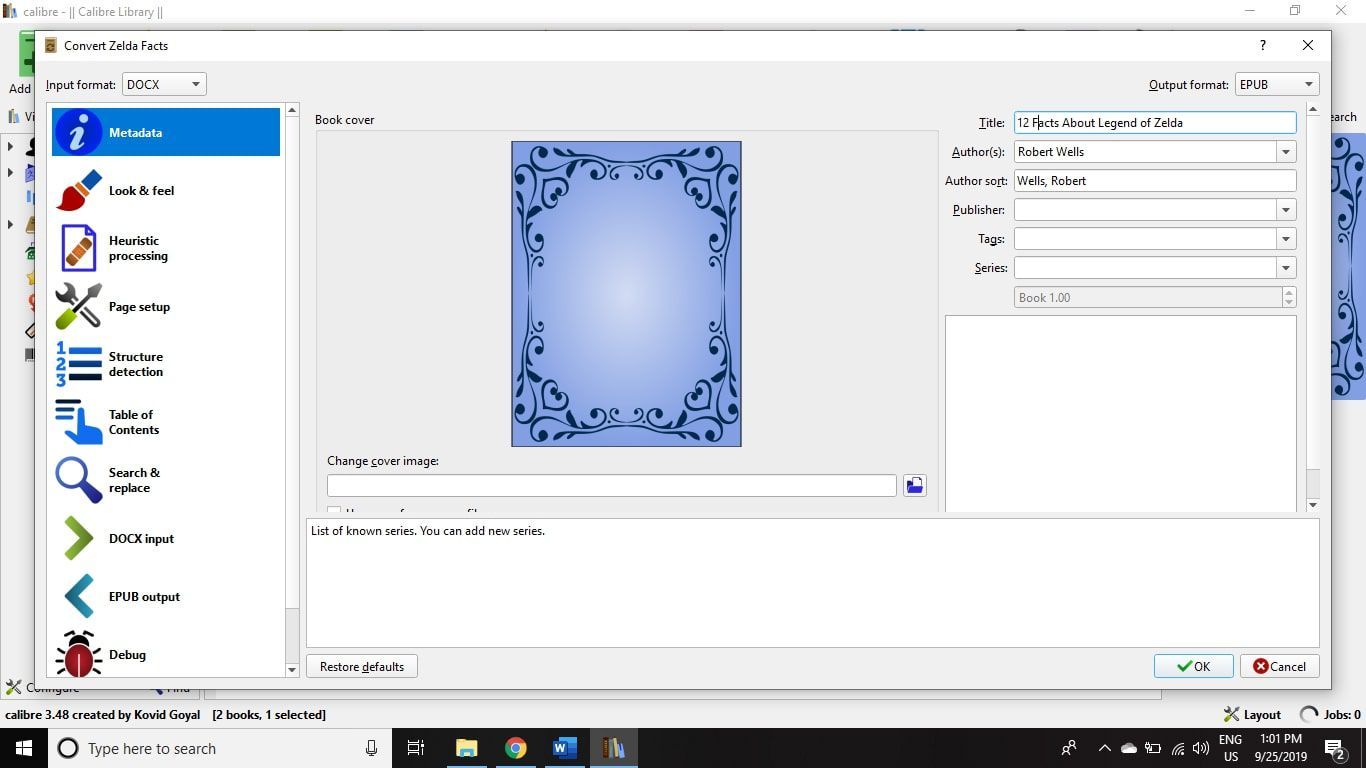Open Page setup section
This screenshot has width=1366, height=768.
(x=166, y=306)
